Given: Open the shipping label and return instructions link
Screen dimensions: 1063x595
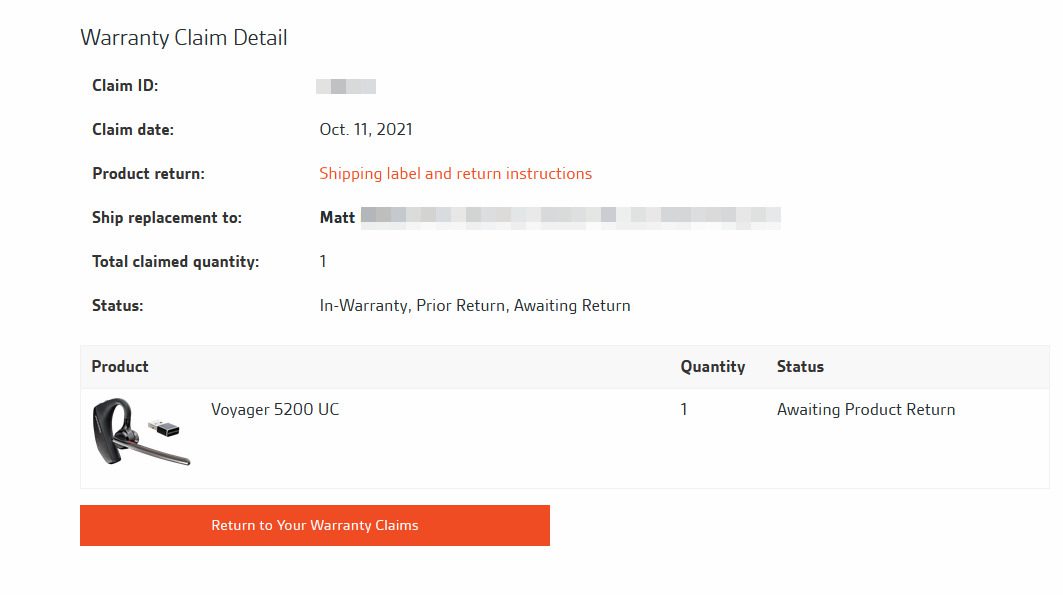Looking at the screenshot, I should point(455,174).
